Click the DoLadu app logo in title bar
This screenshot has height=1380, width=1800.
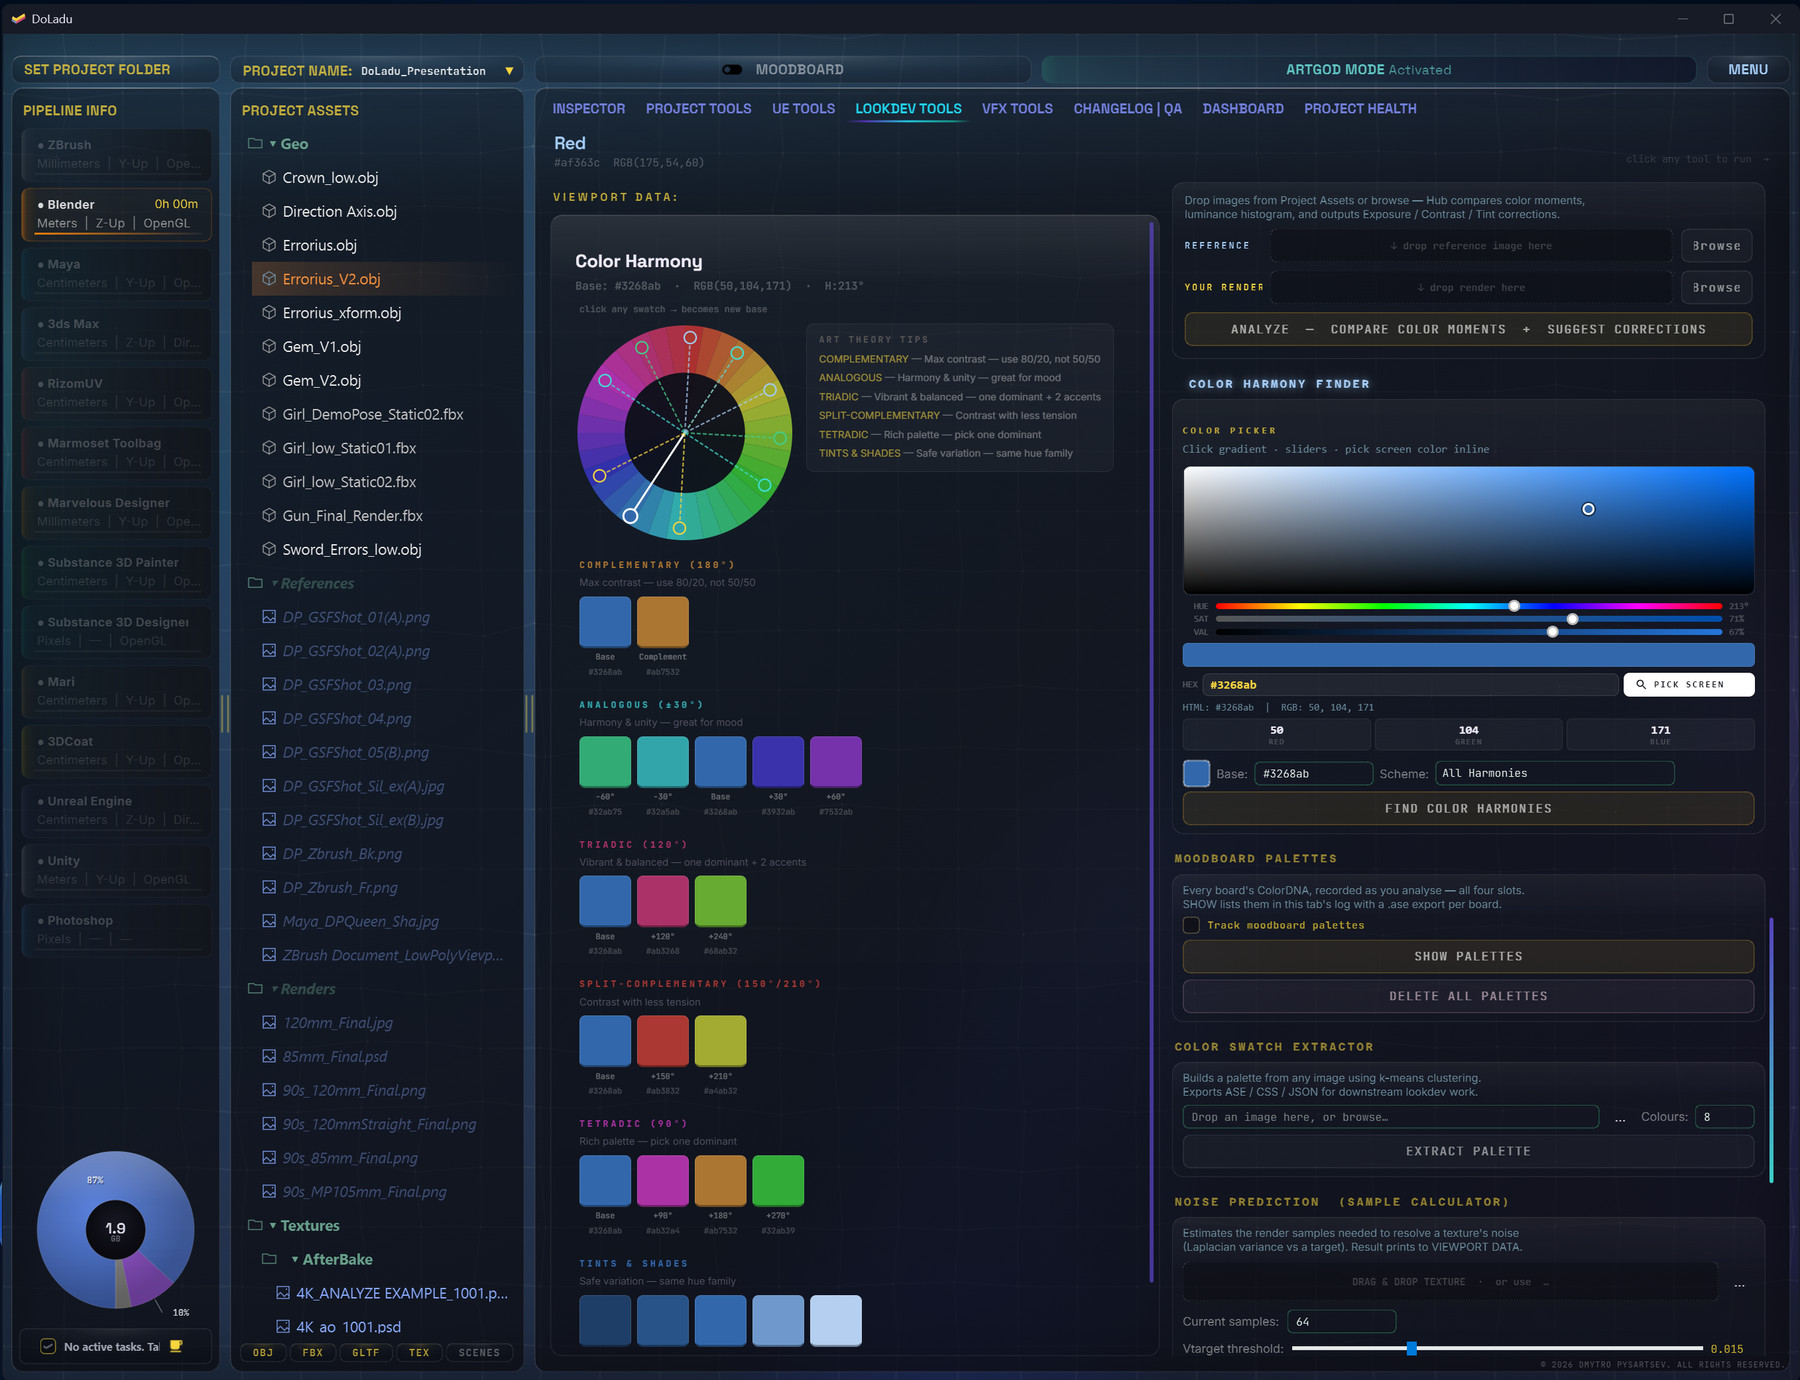click(18, 18)
